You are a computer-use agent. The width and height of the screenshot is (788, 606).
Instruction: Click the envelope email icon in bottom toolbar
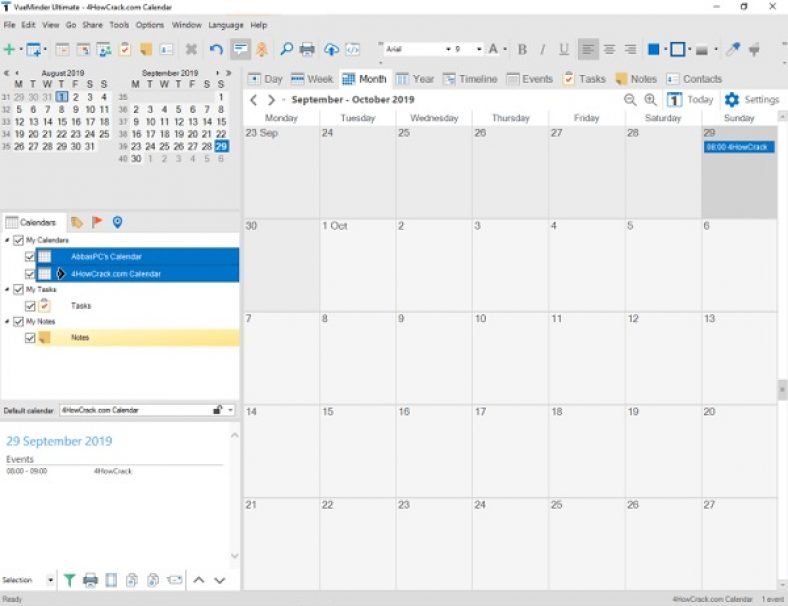point(174,580)
